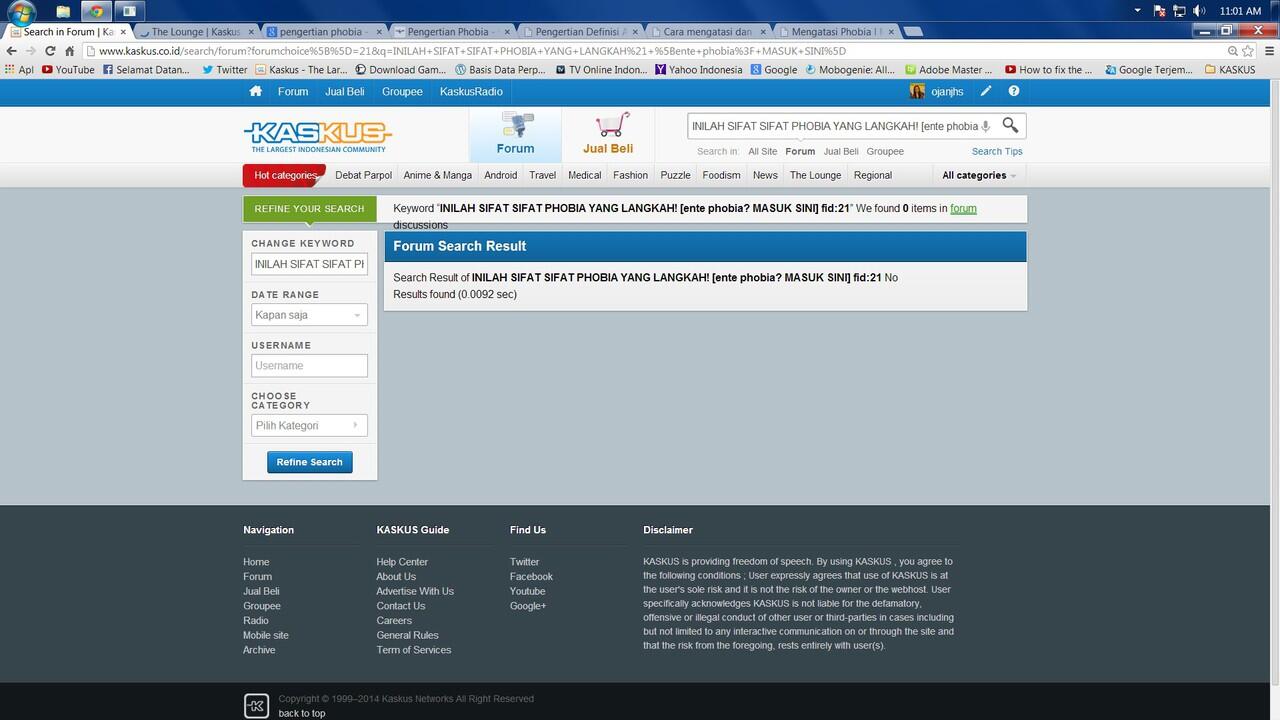Viewport: 1280px width, 720px height.
Task: Open the KASKUS bookmark folder
Action: pos(1230,70)
